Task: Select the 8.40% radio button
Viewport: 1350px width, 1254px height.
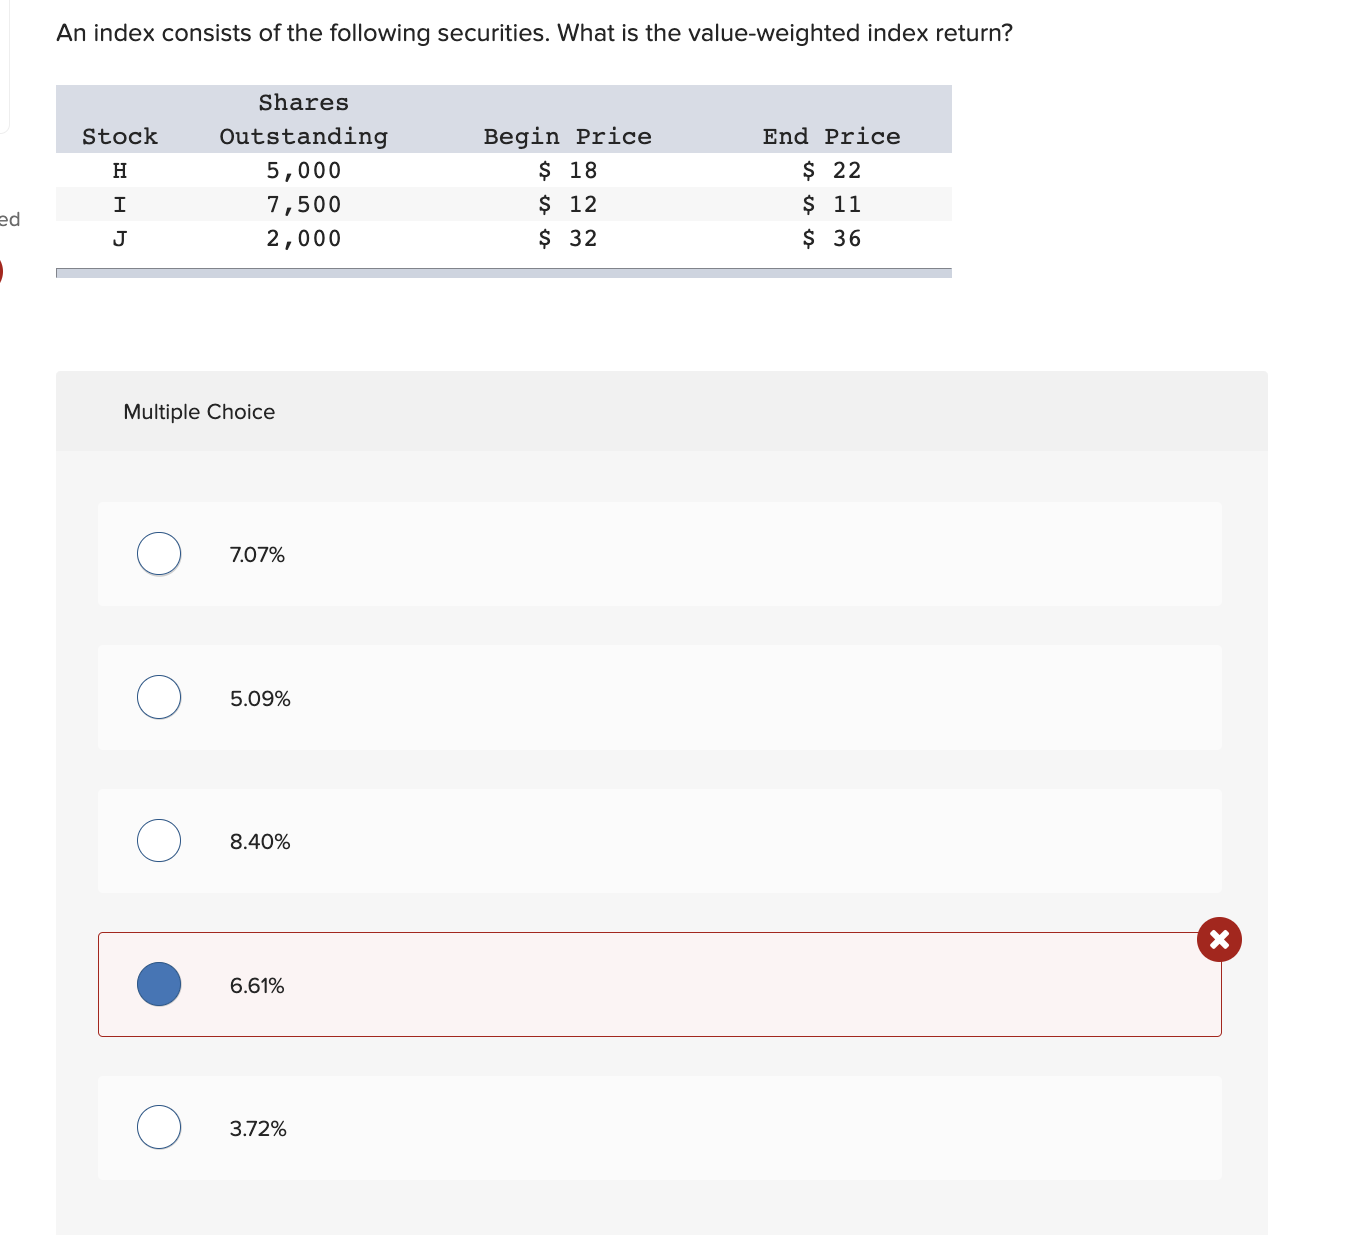Action: click(x=159, y=840)
